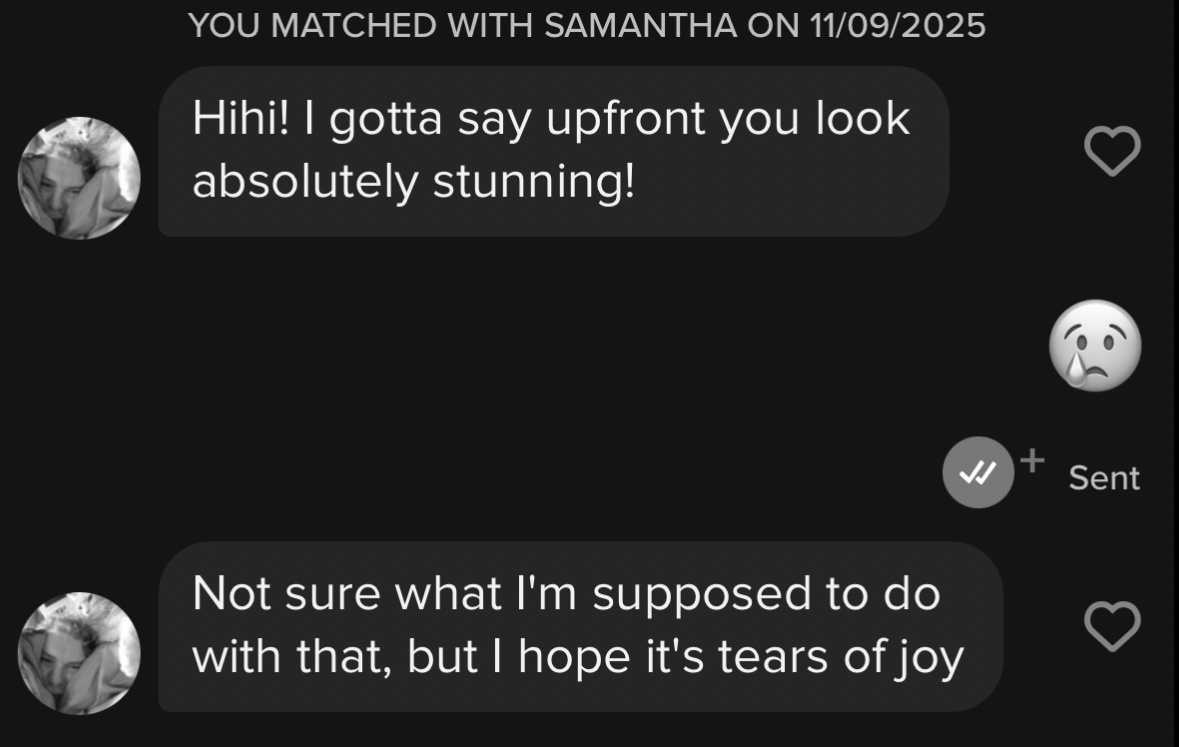Select the "Not sure what I'm supposed to do" bubble
Screen dimensions: 1179x747
coord(580,627)
